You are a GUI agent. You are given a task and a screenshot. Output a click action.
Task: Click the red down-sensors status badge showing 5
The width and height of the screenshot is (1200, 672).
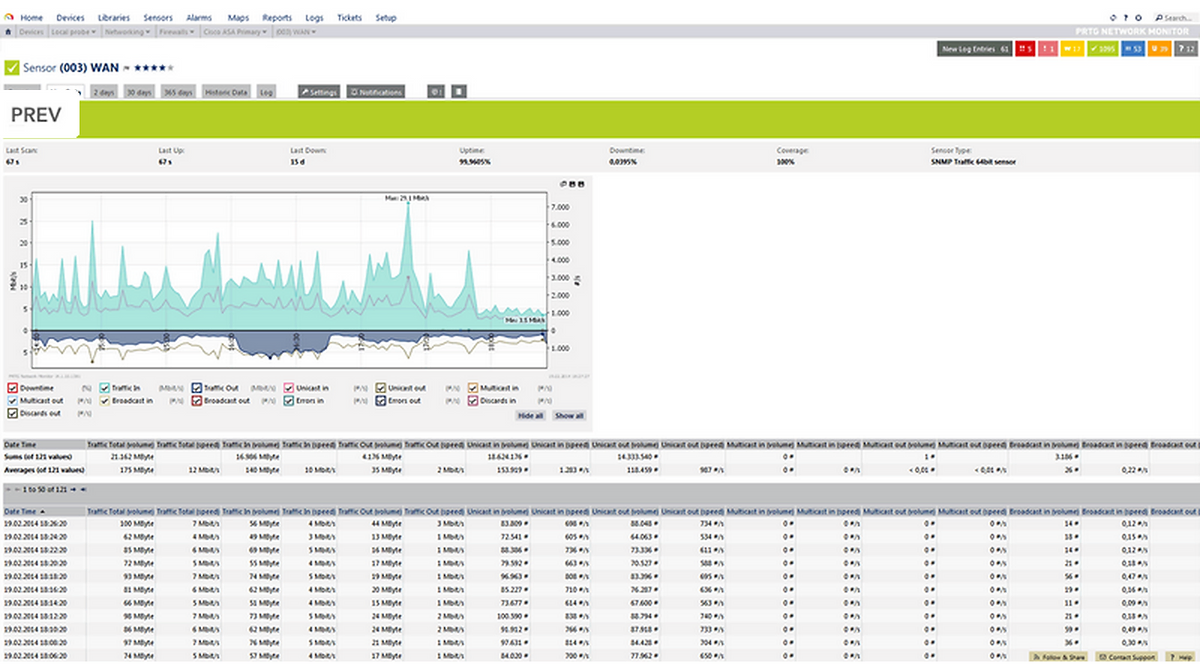(x=1024, y=48)
